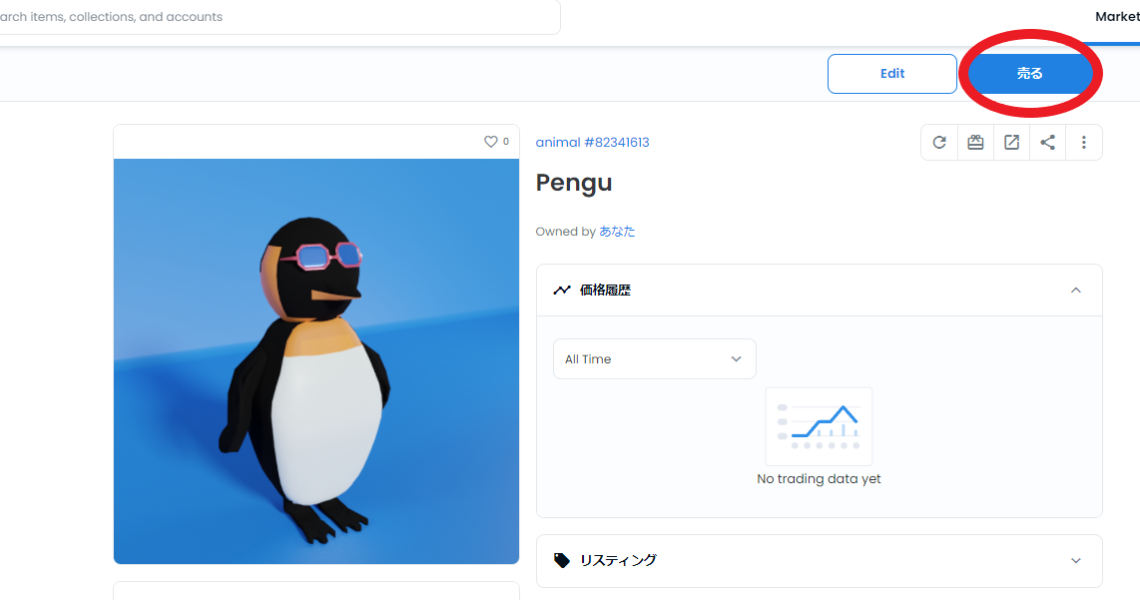The height and width of the screenshot is (600, 1140).
Task: Open the external link icon
Action: pyautogui.click(x=1011, y=143)
